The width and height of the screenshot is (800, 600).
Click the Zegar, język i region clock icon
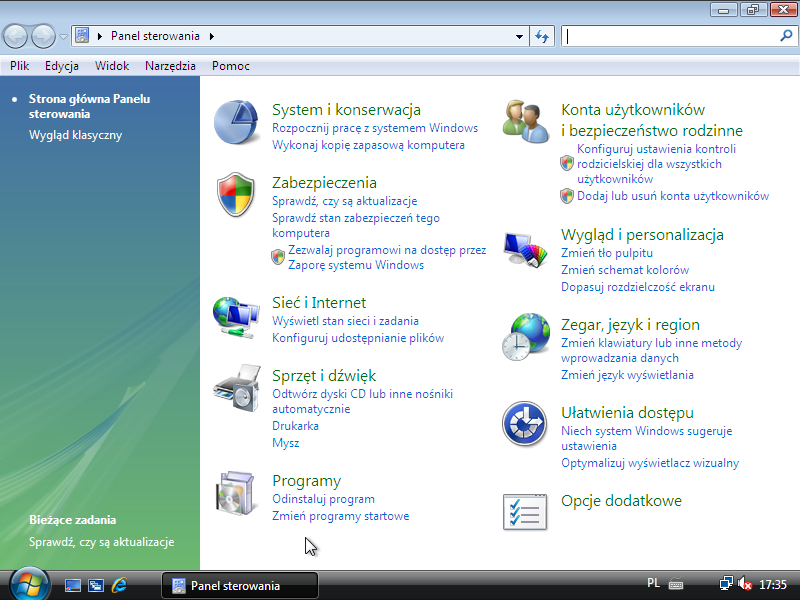526,337
